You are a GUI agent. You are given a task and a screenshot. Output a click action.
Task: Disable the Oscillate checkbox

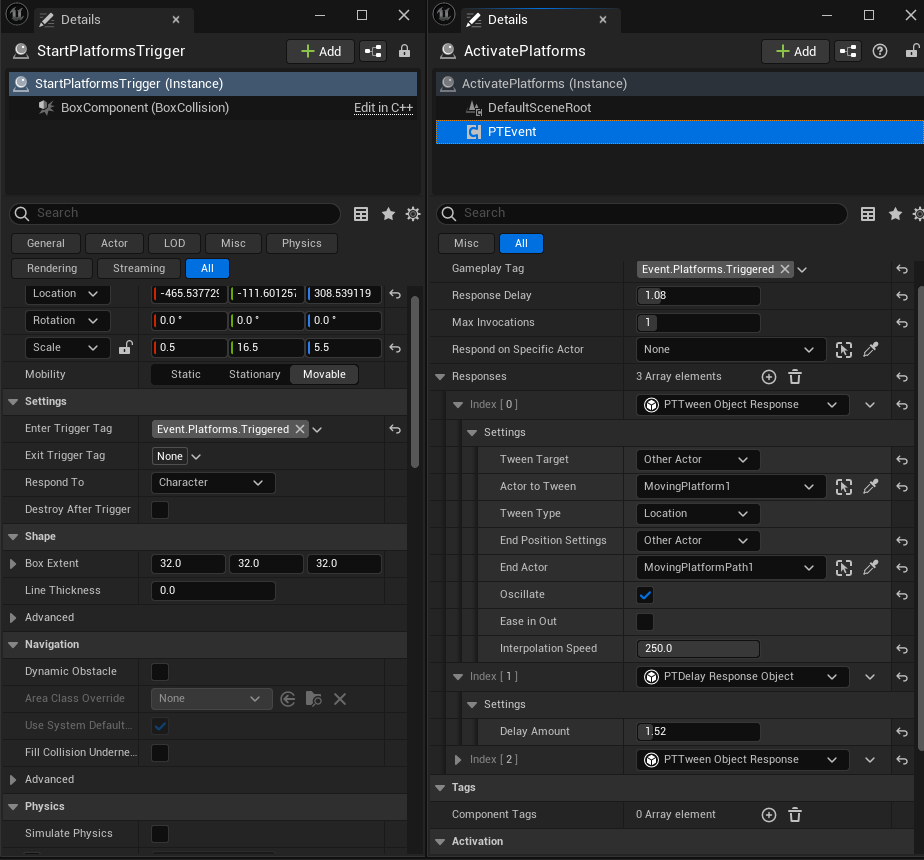644,594
